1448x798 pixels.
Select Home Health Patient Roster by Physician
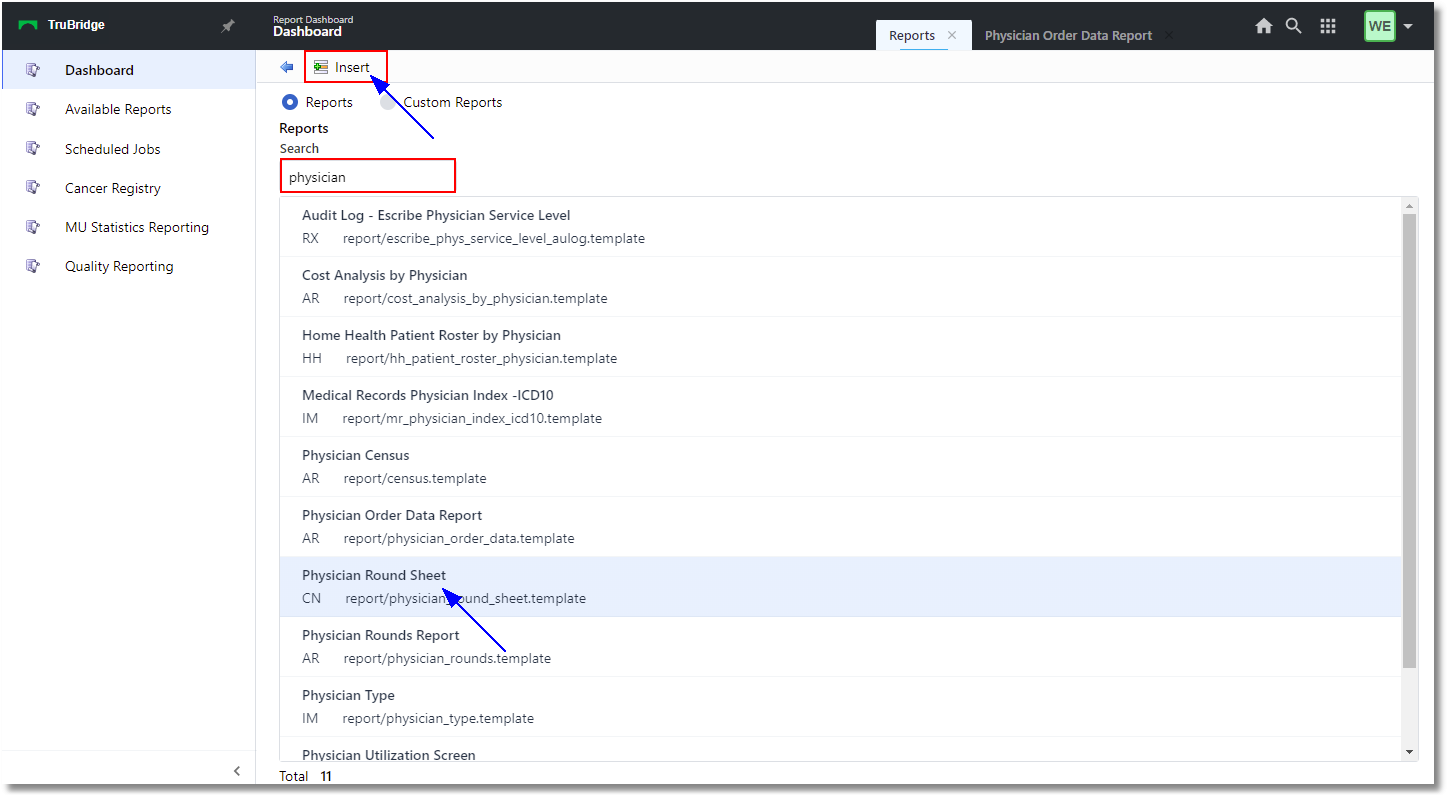(x=840, y=347)
